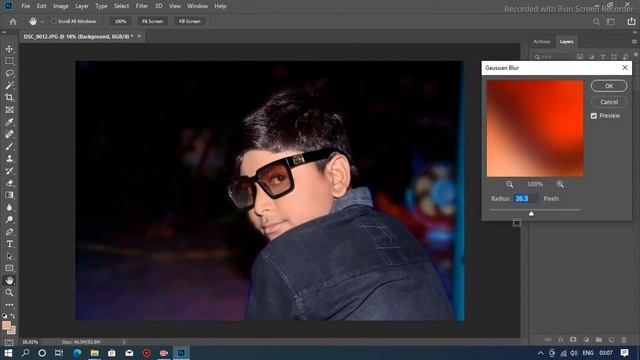Image resolution: width=640 pixels, height=360 pixels.
Task: Cancel the Gaussian Blur dialog
Action: tap(609, 102)
